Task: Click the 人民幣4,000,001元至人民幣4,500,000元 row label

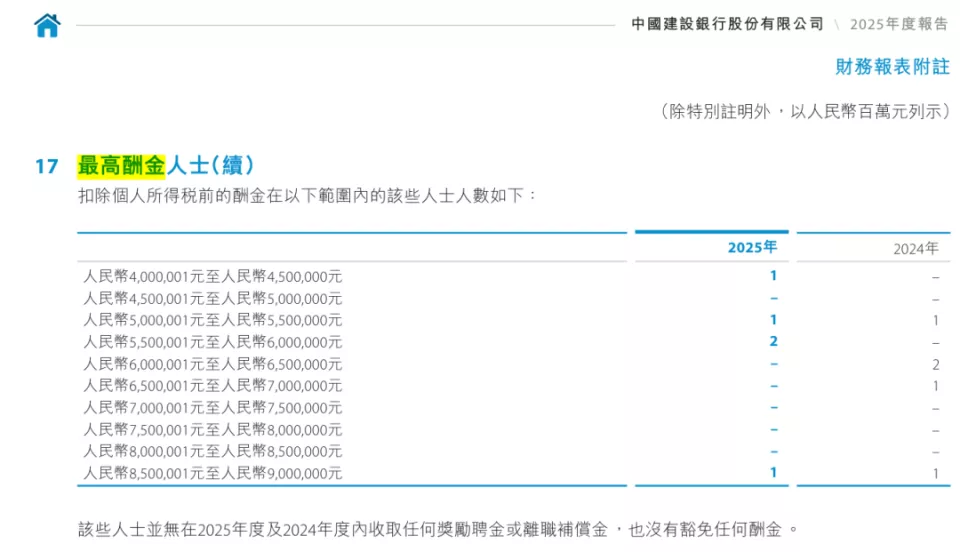Action: 212,276
